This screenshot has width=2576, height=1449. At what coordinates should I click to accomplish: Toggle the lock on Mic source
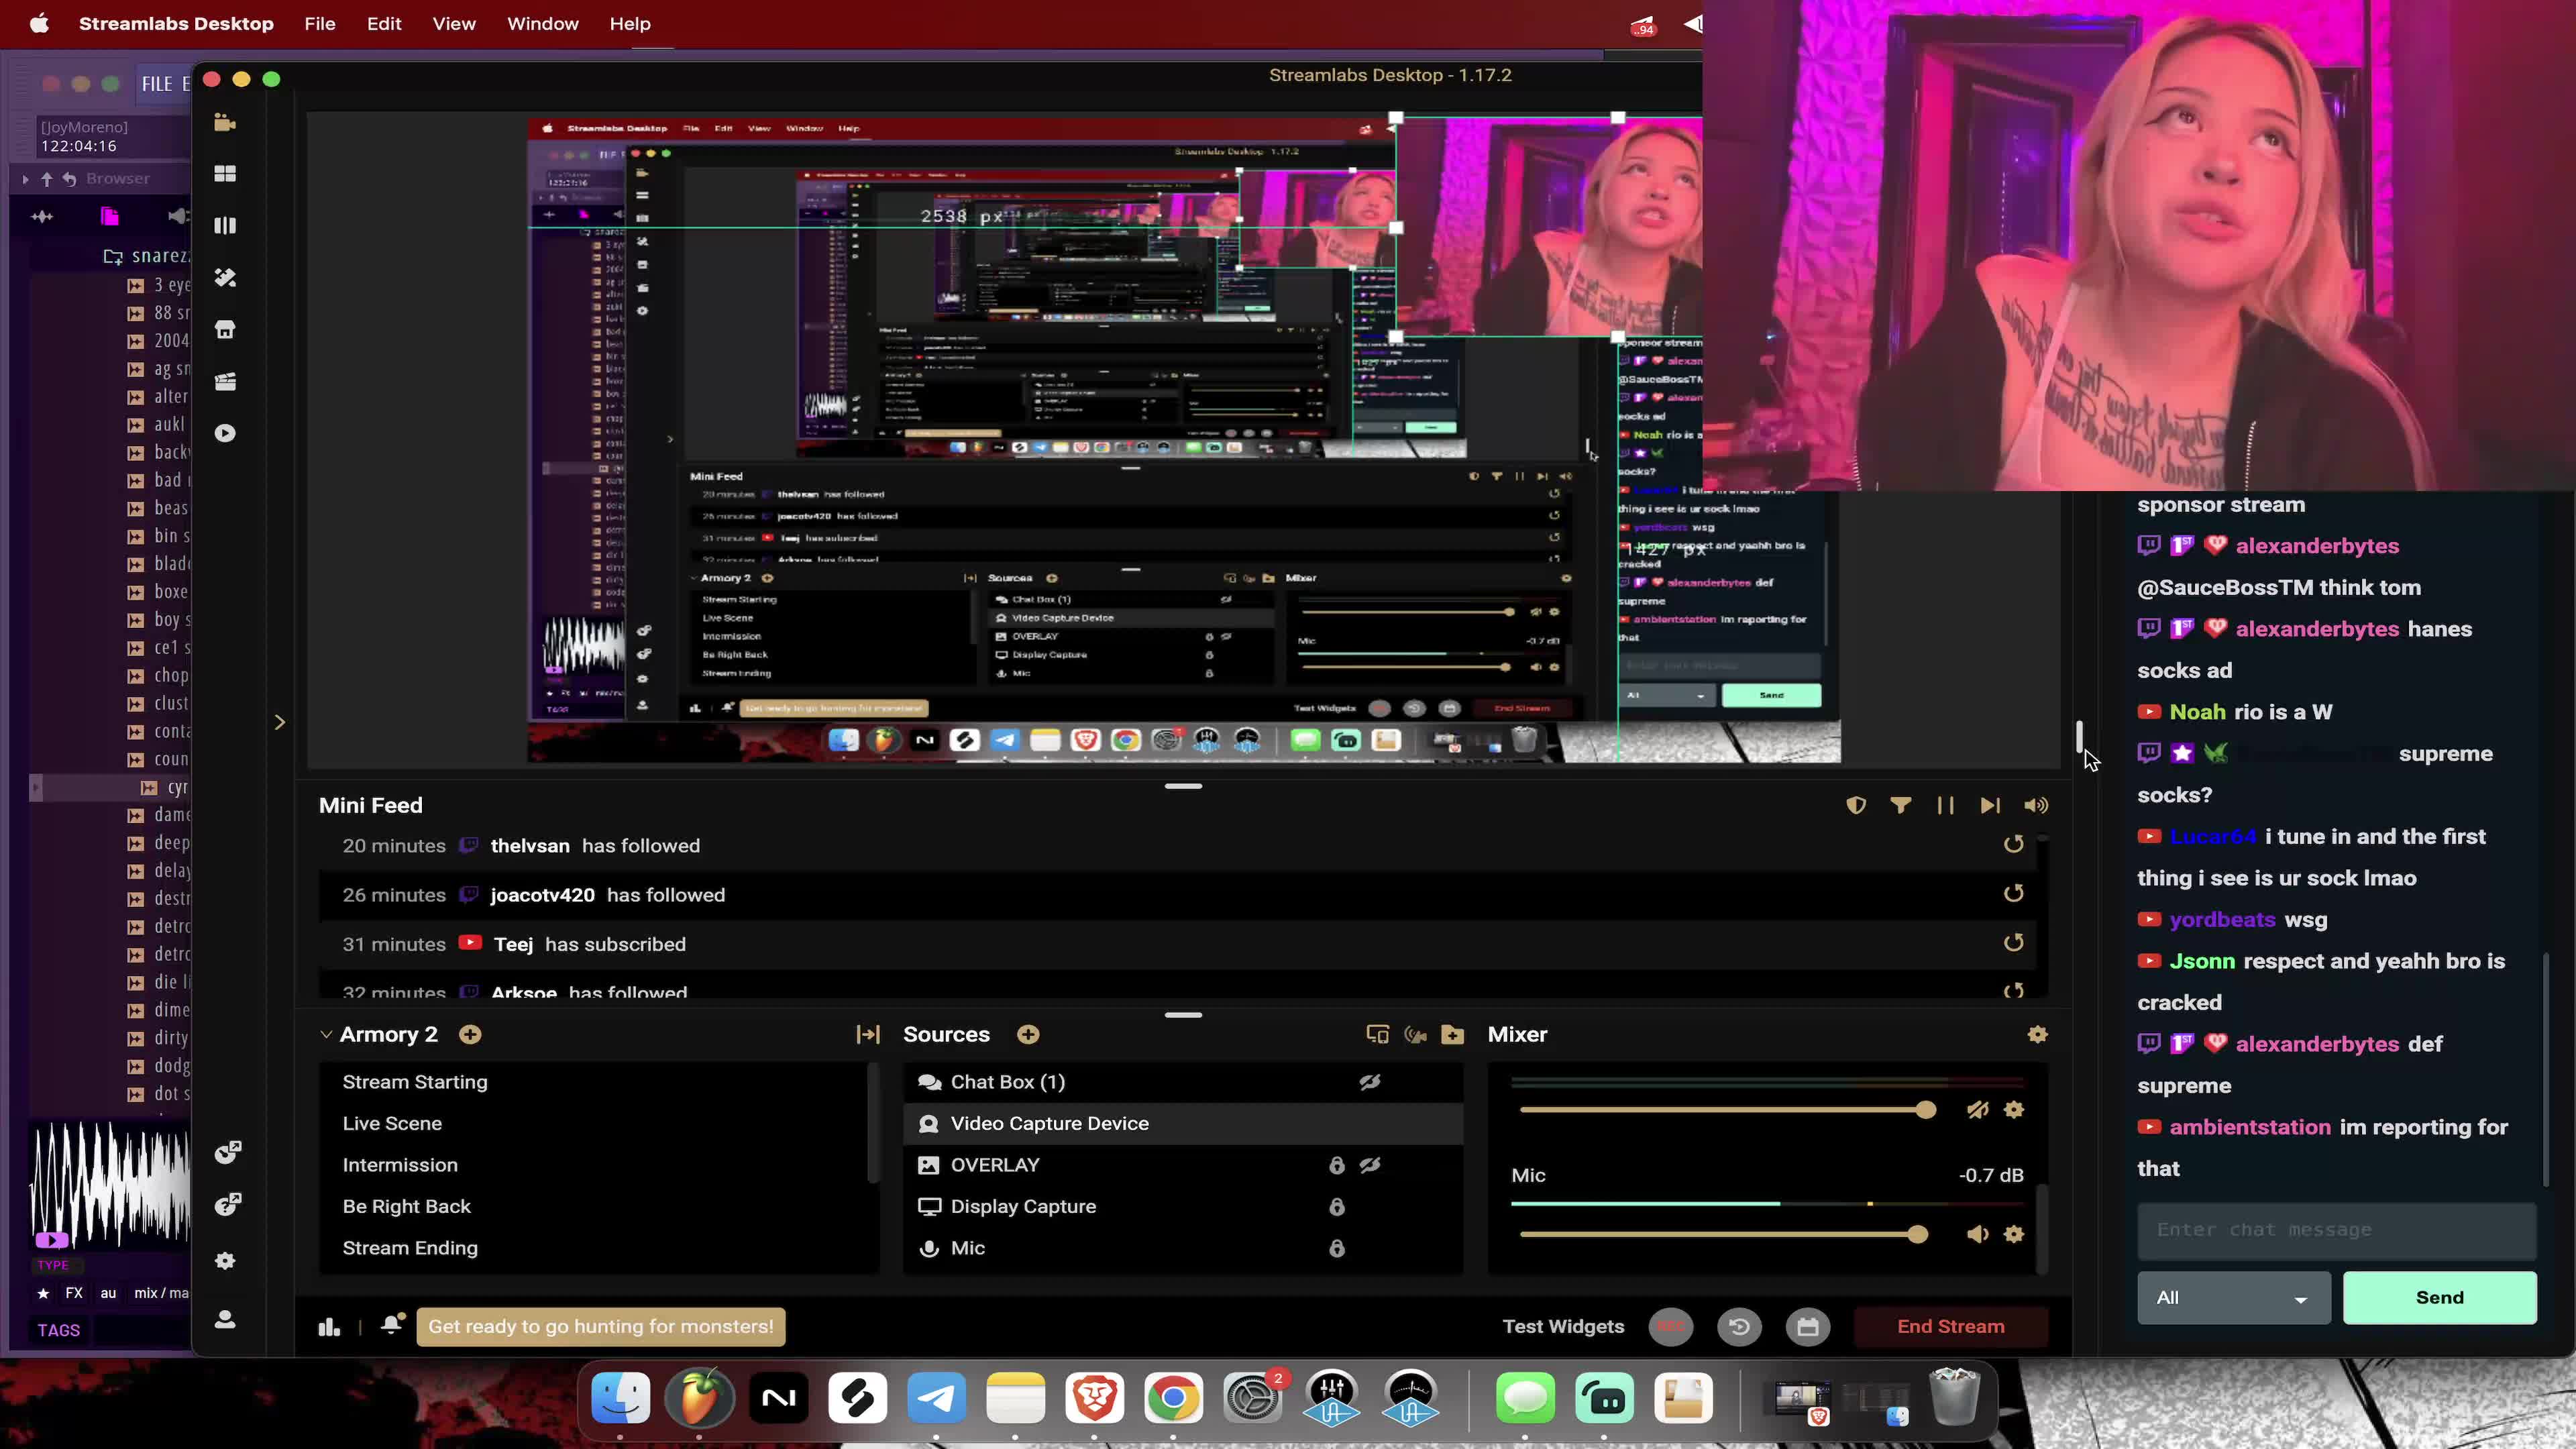pyautogui.click(x=1336, y=1248)
